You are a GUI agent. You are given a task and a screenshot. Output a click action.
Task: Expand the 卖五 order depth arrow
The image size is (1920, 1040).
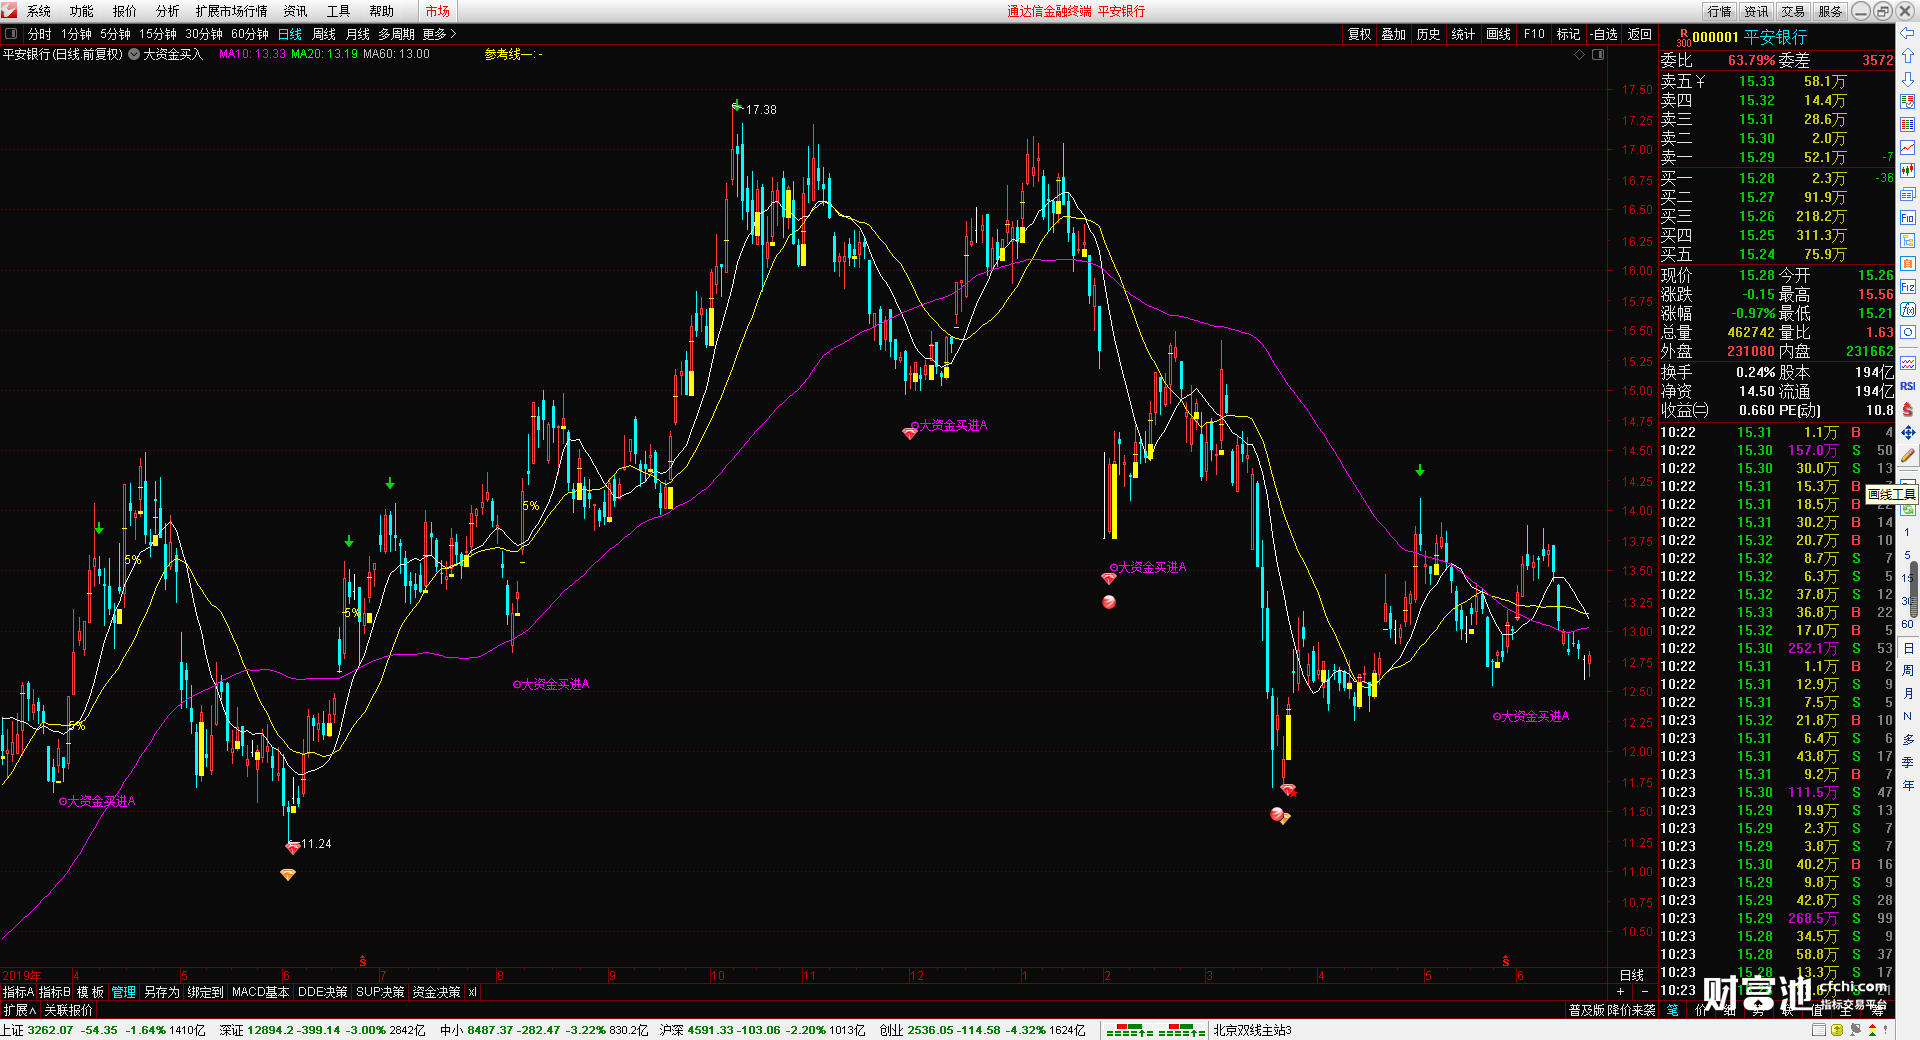coord(1700,81)
